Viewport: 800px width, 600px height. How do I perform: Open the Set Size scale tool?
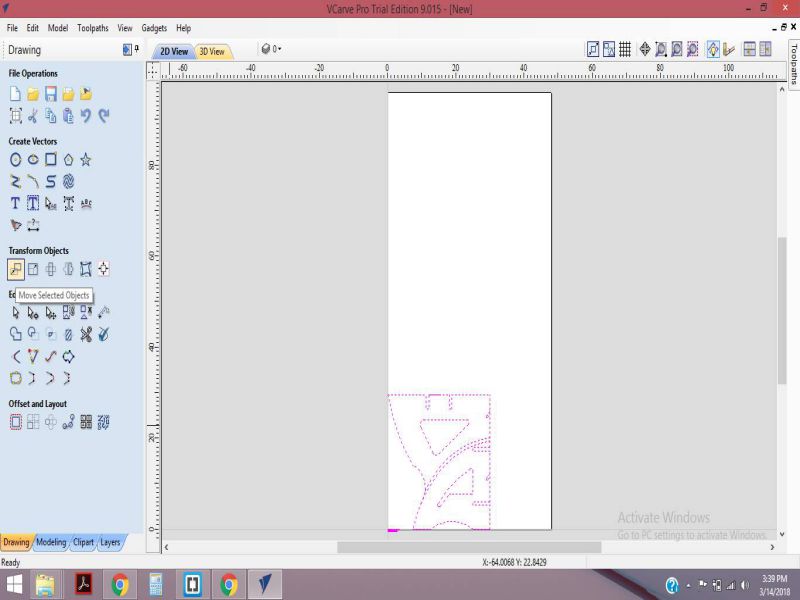click(x=33, y=269)
